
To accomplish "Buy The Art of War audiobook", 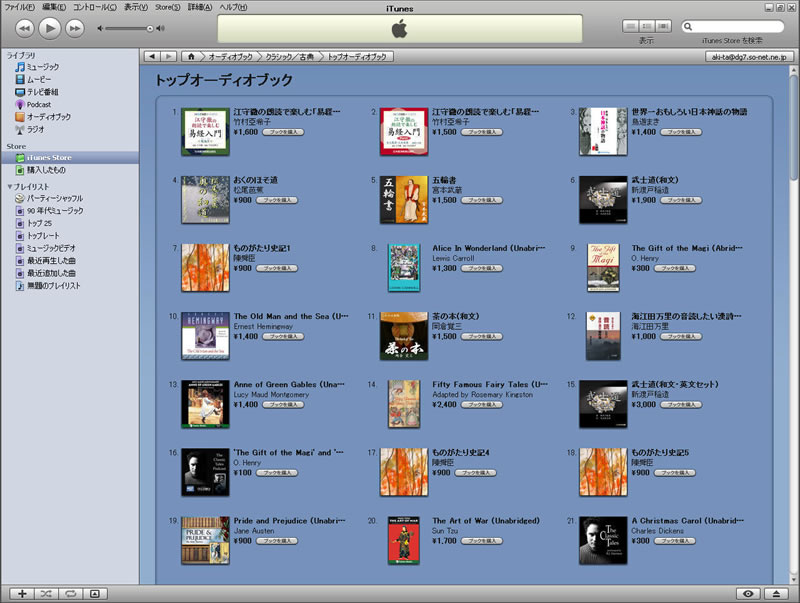I will pyautogui.click(x=482, y=541).
